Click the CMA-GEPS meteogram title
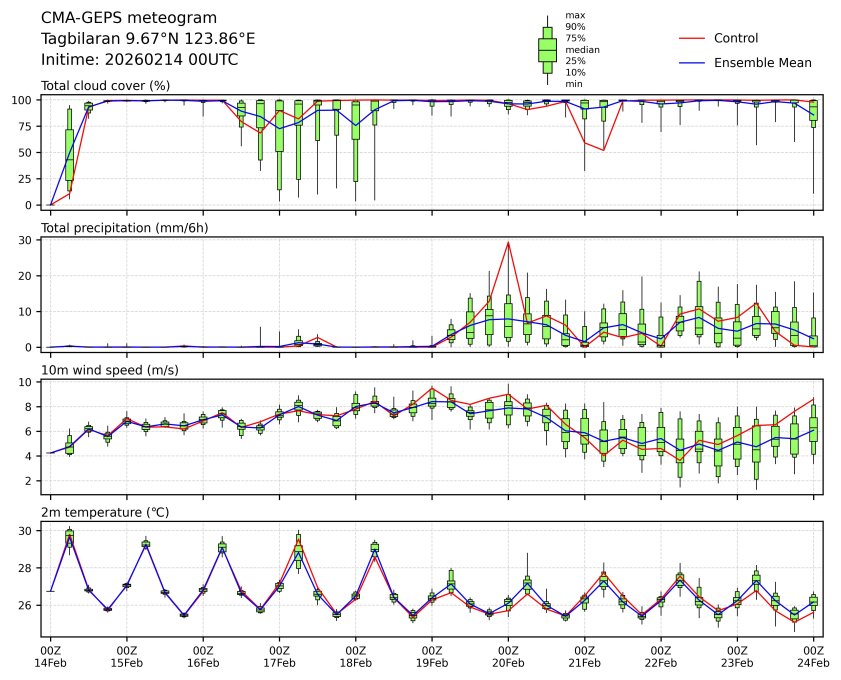This screenshot has width=841, height=680. (x=124, y=18)
